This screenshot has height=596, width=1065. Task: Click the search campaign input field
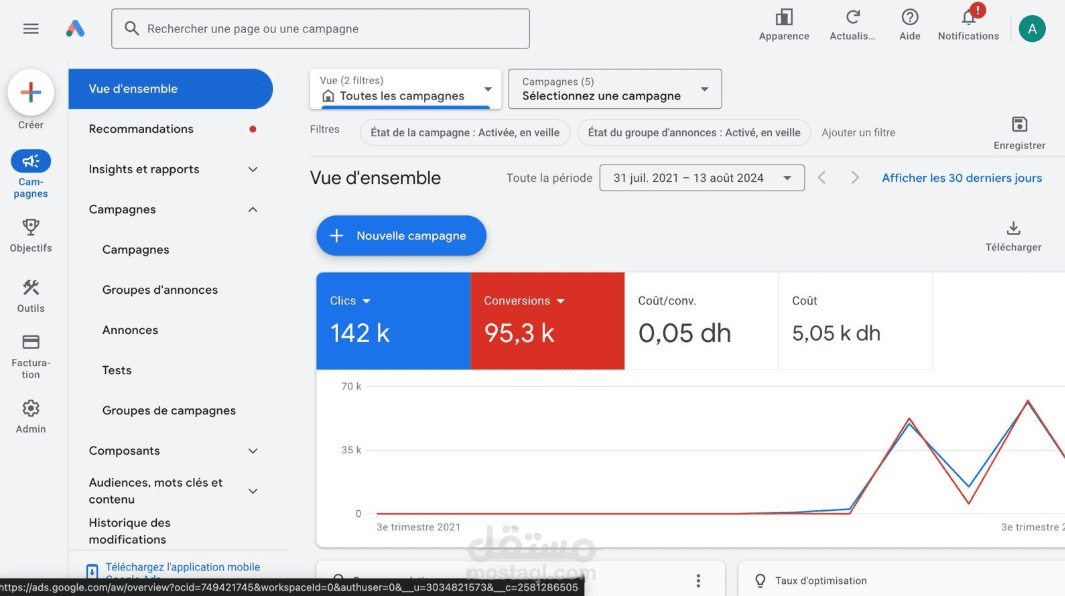pyautogui.click(x=321, y=29)
